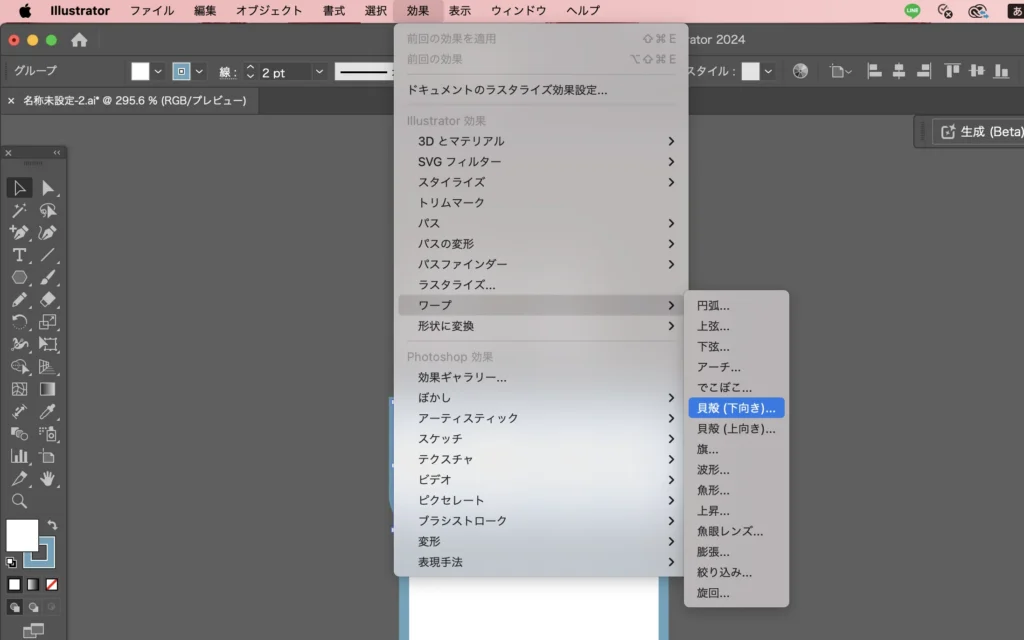The width and height of the screenshot is (1024, 640).
Task: Select the Hand tool
Action: coord(47,479)
